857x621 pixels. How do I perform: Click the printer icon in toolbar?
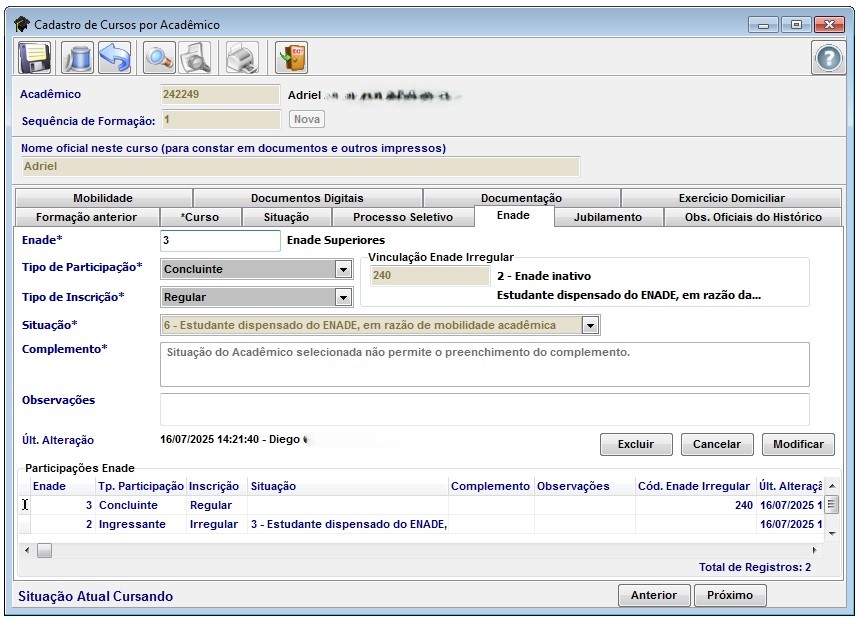(241, 58)
